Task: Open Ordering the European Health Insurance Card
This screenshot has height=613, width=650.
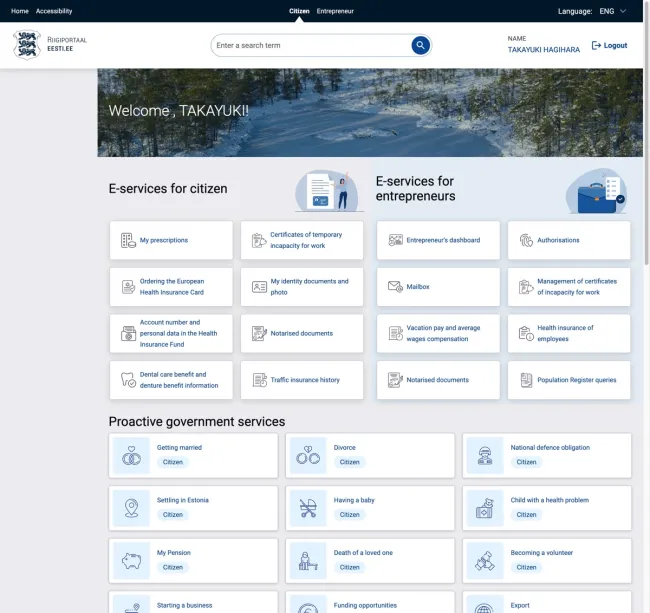Action: pyautogui.click(x=171, y=287)
